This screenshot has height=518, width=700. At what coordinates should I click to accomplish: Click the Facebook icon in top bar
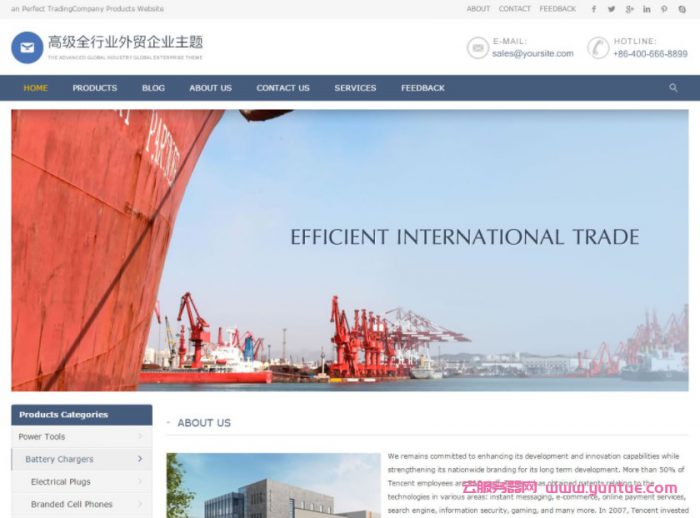tap(593, 9)
